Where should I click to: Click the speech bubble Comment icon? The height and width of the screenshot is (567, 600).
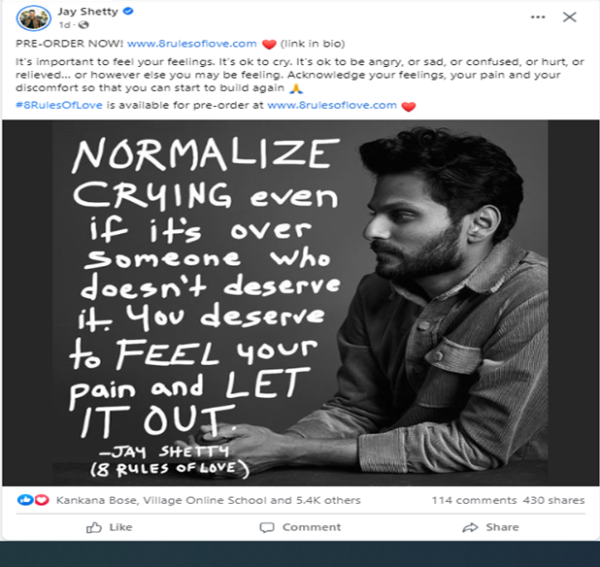point(267,528)
